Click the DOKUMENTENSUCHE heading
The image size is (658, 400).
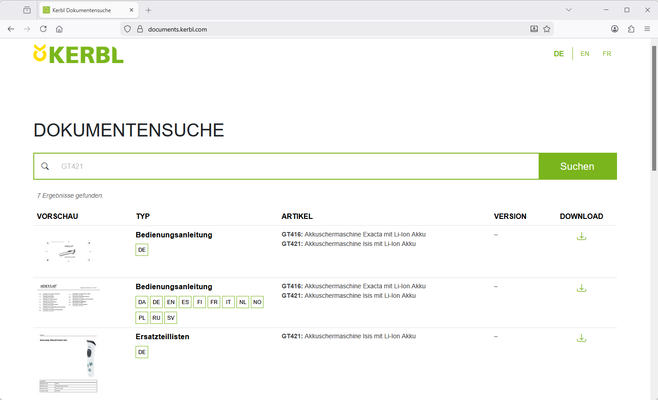[129, 130]
